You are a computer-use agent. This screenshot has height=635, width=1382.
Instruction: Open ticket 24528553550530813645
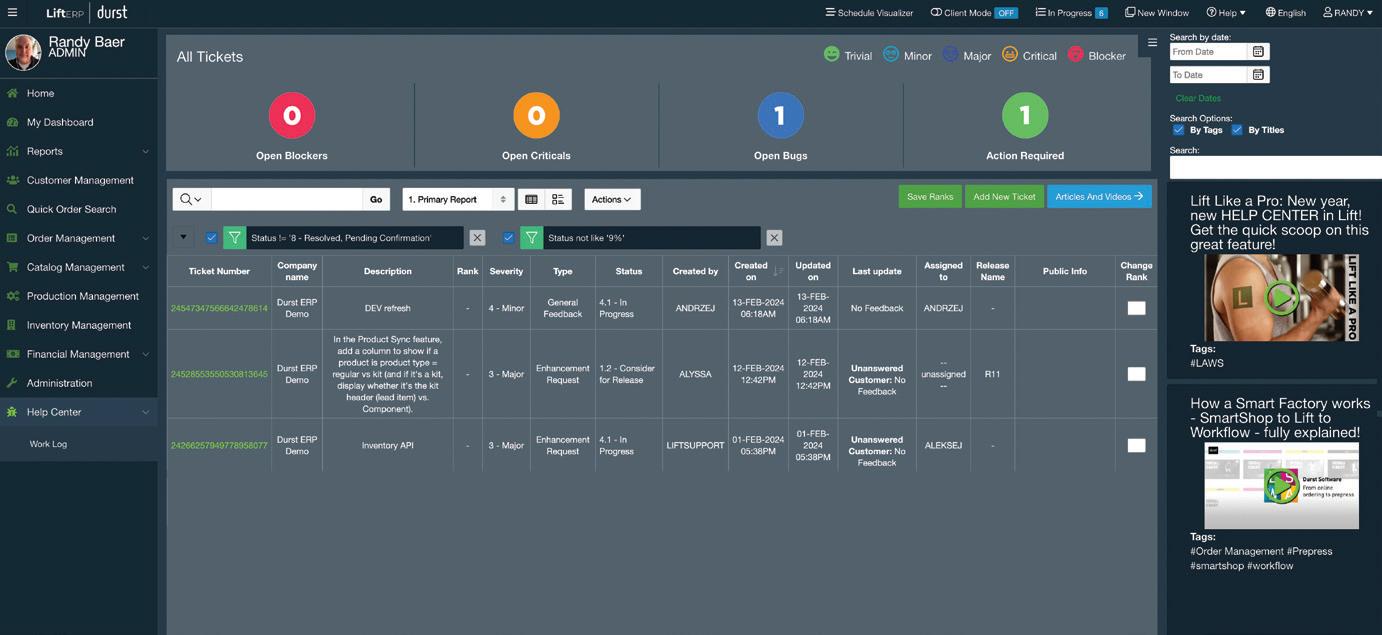[219, 374]
